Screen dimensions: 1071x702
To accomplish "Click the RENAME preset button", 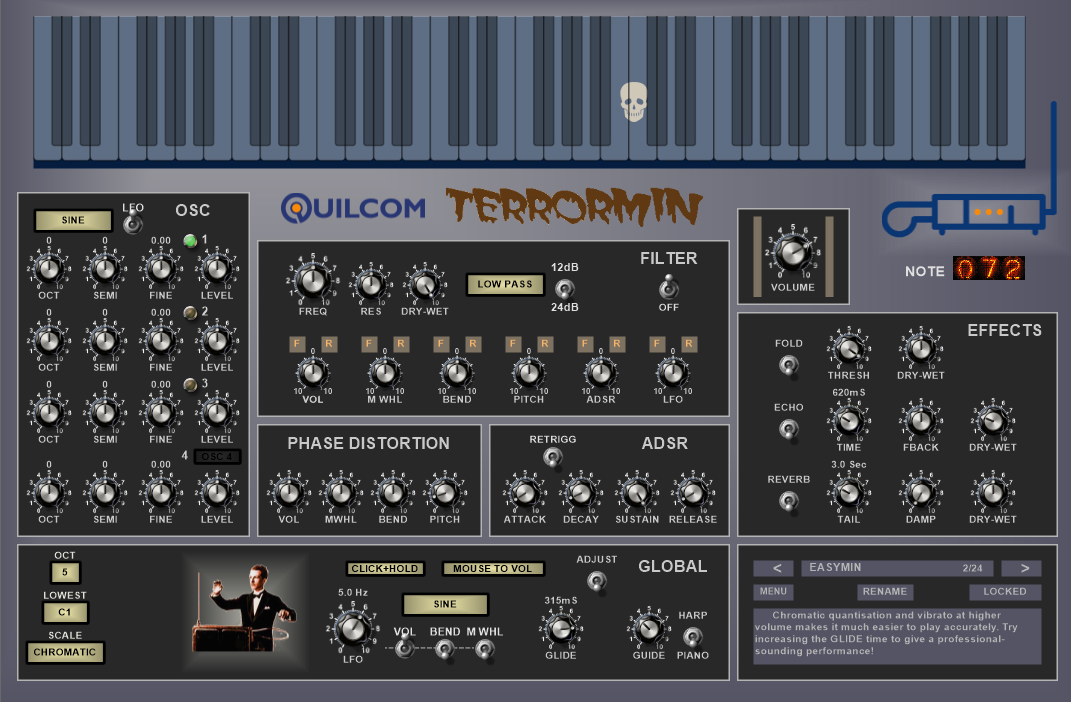I will 885,591.
